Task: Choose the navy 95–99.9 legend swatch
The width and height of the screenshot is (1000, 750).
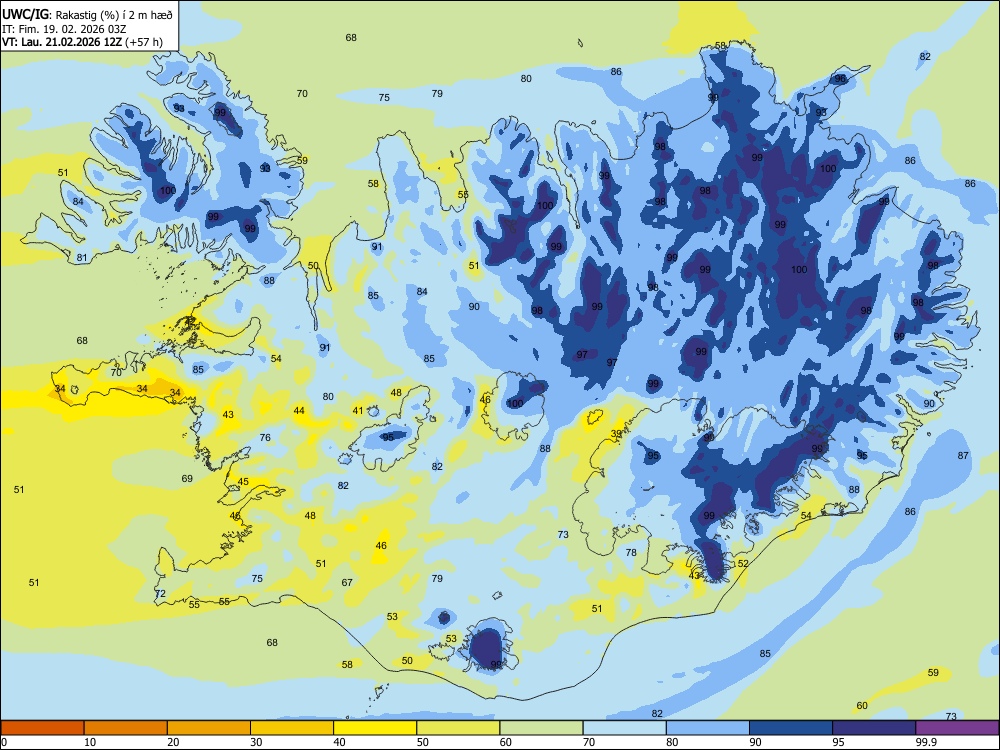Action: pyautogui.click(x=874, y=728)
